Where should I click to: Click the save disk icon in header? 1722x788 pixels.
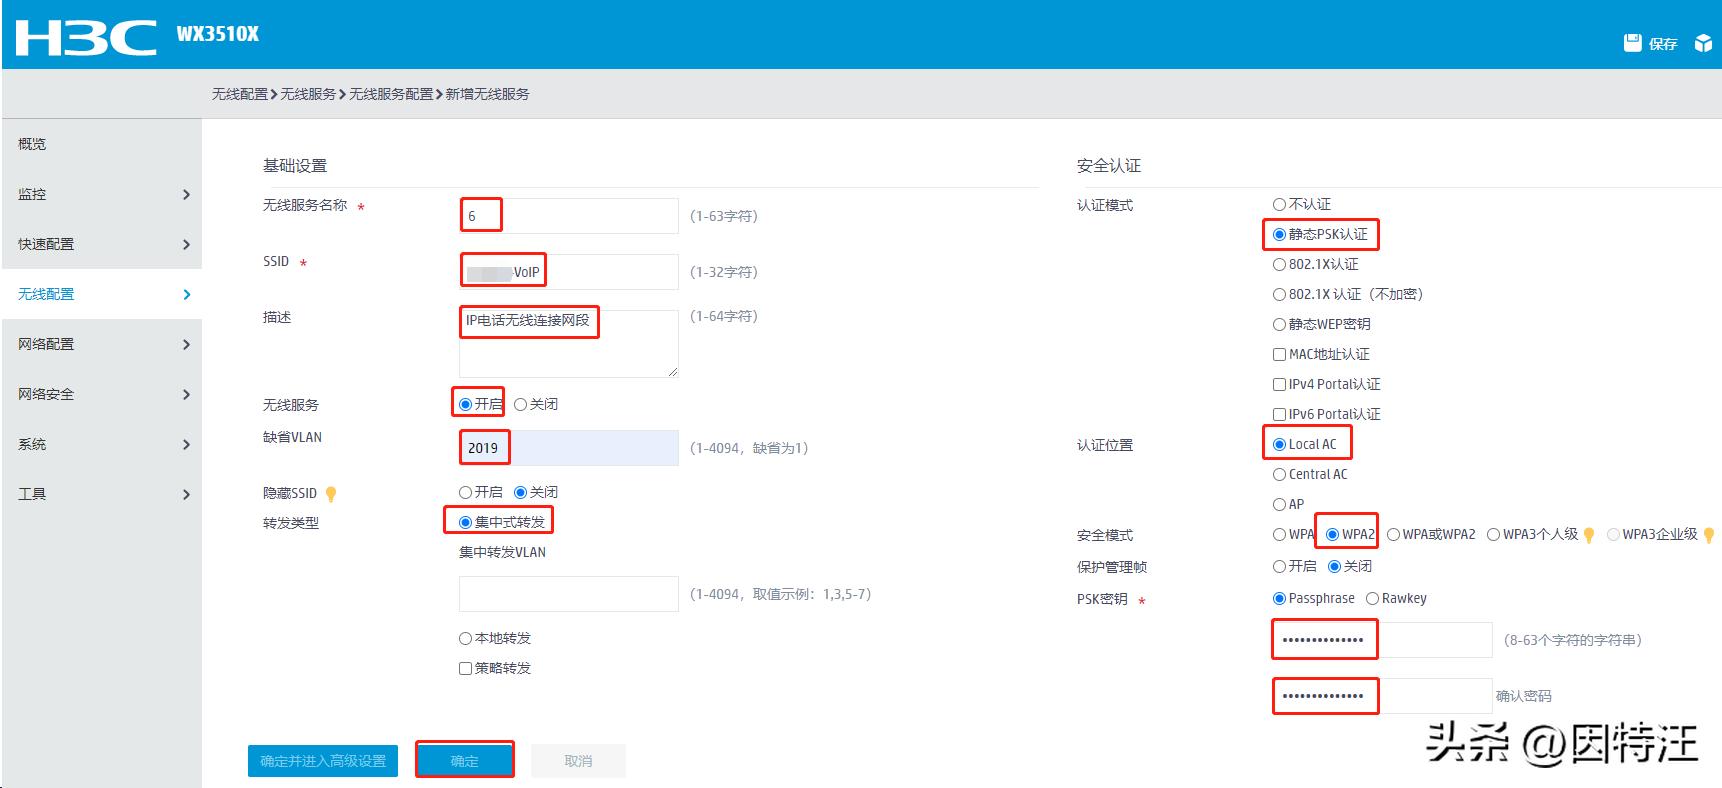[x=1632, y=43]
